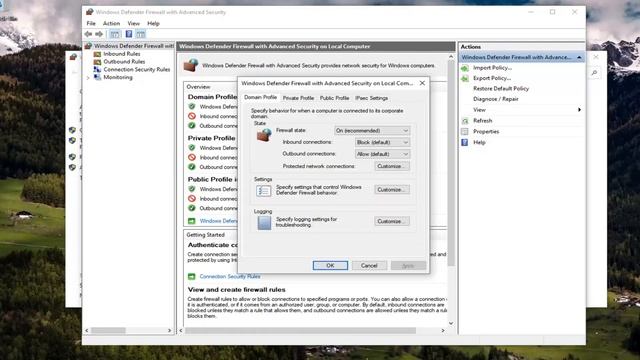Click the search icon in background window

pyautogui.click(x=595, y=73)
